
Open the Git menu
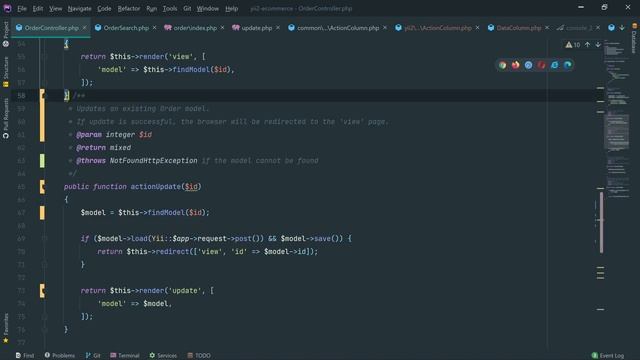click(187, 9)
